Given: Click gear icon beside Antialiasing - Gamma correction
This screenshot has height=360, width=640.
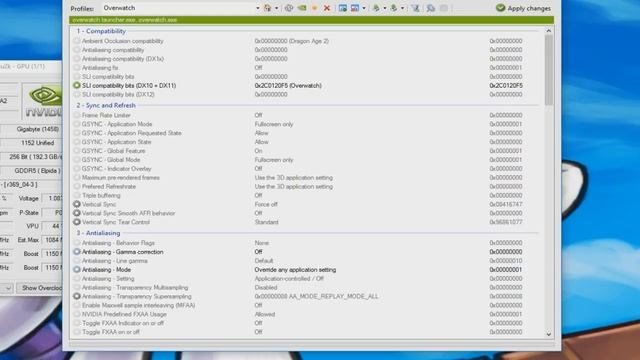Looking at the screenshot, I should coord(77,252).
